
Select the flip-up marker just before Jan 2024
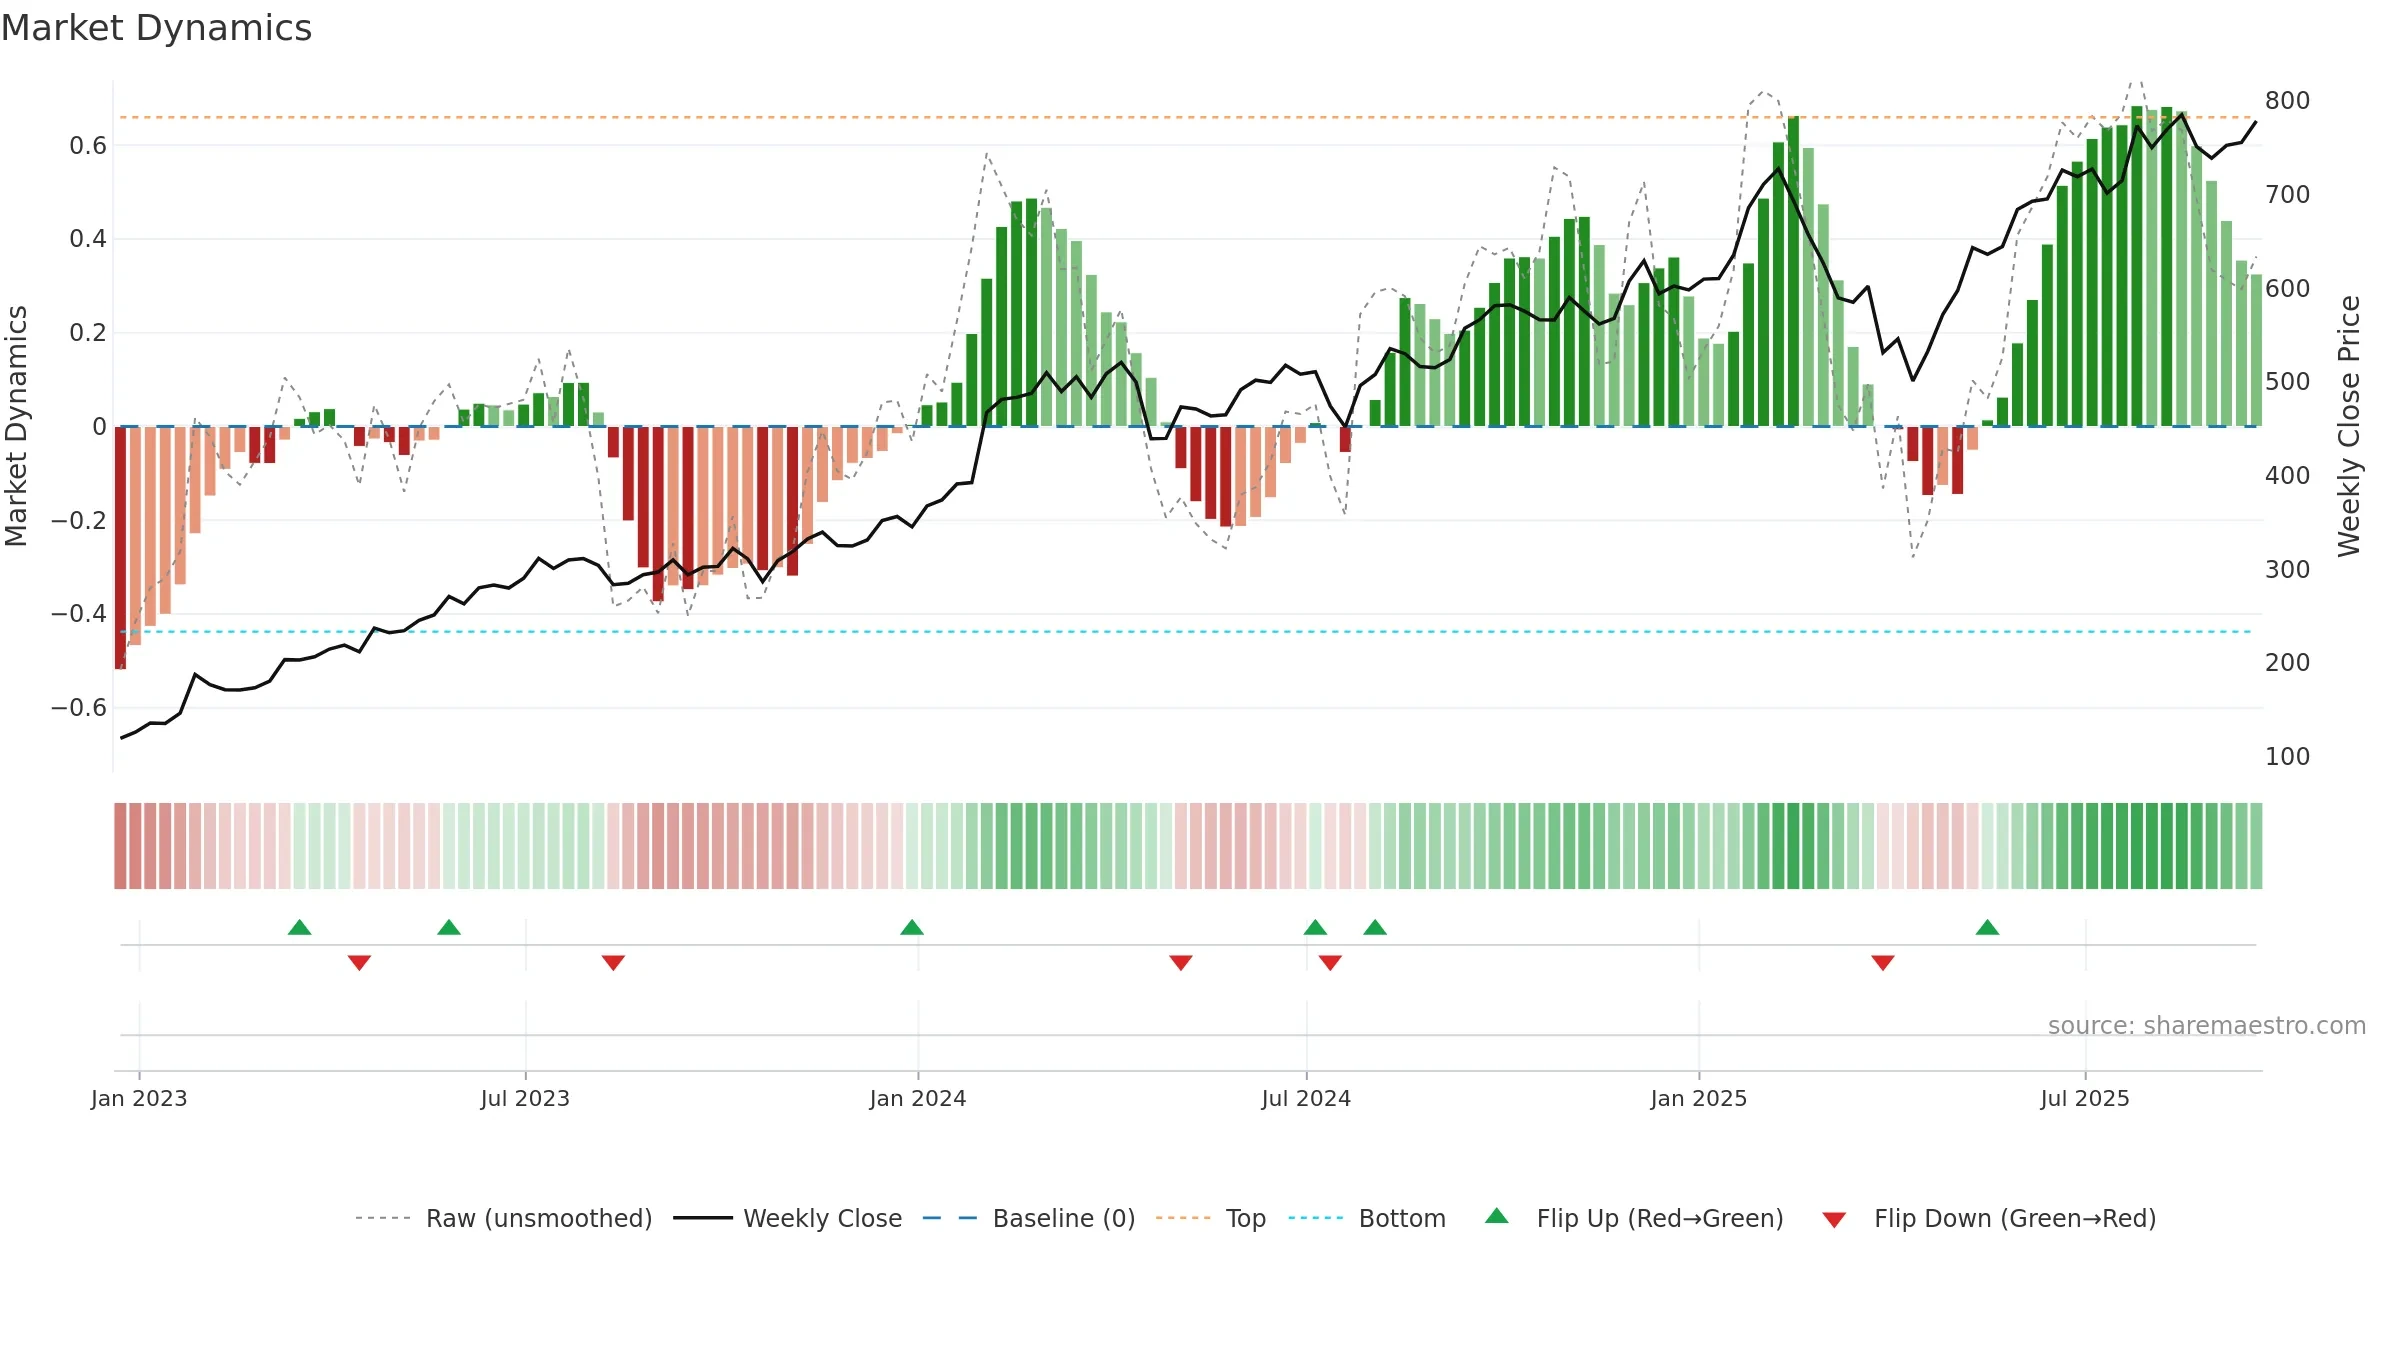click(912, 927)
